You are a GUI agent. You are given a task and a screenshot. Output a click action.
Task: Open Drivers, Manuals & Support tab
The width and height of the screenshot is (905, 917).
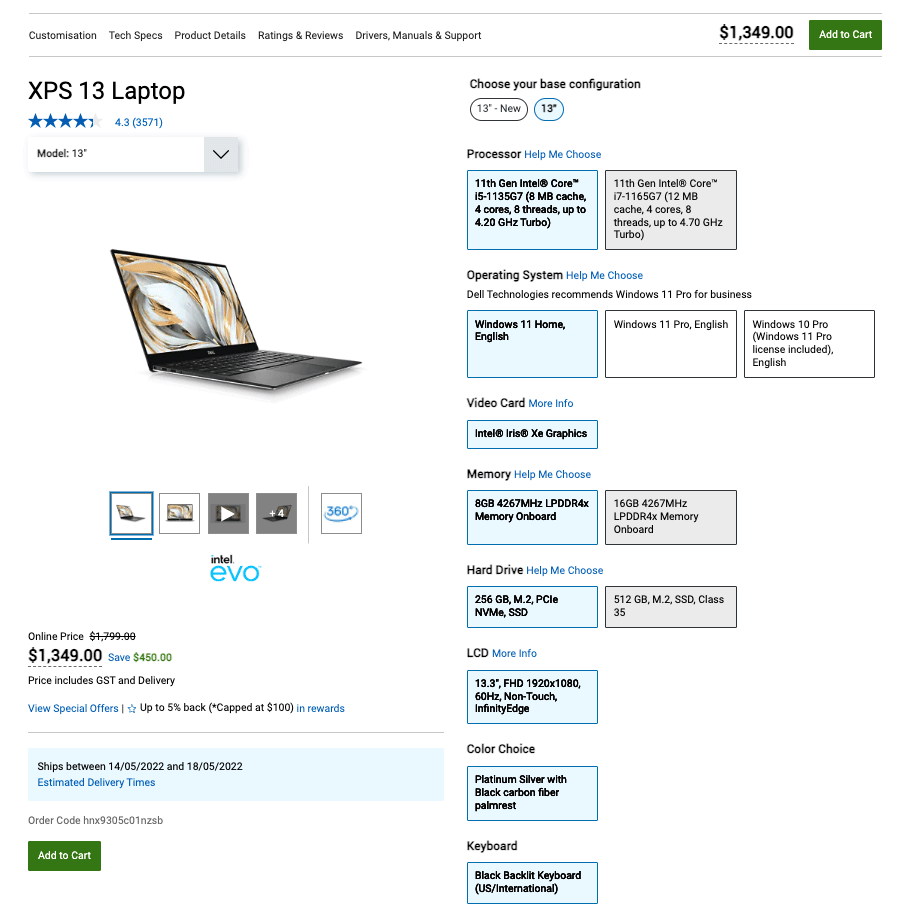418,36
